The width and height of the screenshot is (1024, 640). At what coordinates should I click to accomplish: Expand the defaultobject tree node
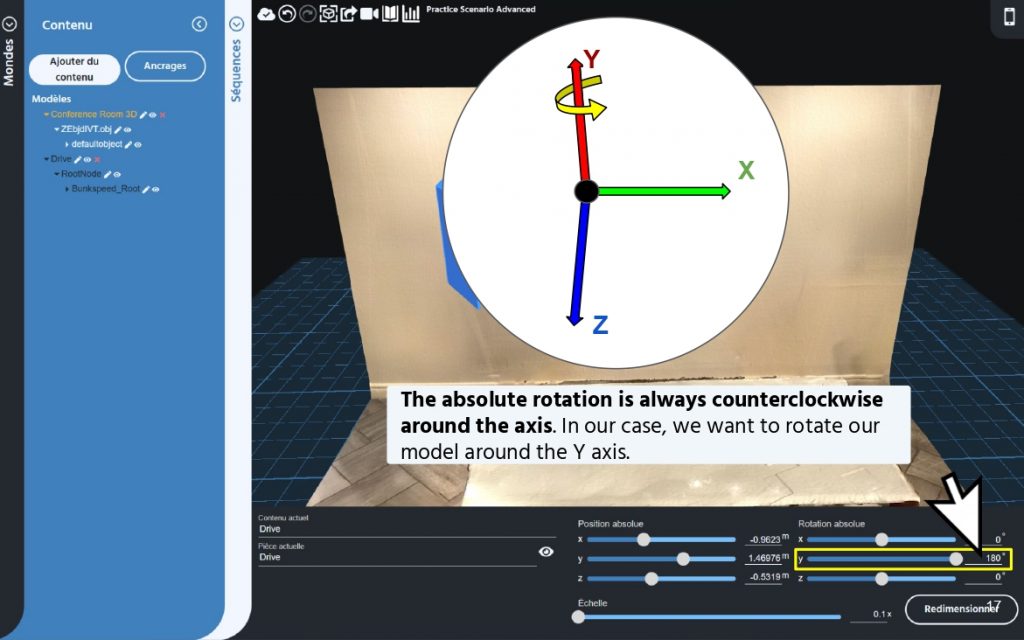point(67,144)
